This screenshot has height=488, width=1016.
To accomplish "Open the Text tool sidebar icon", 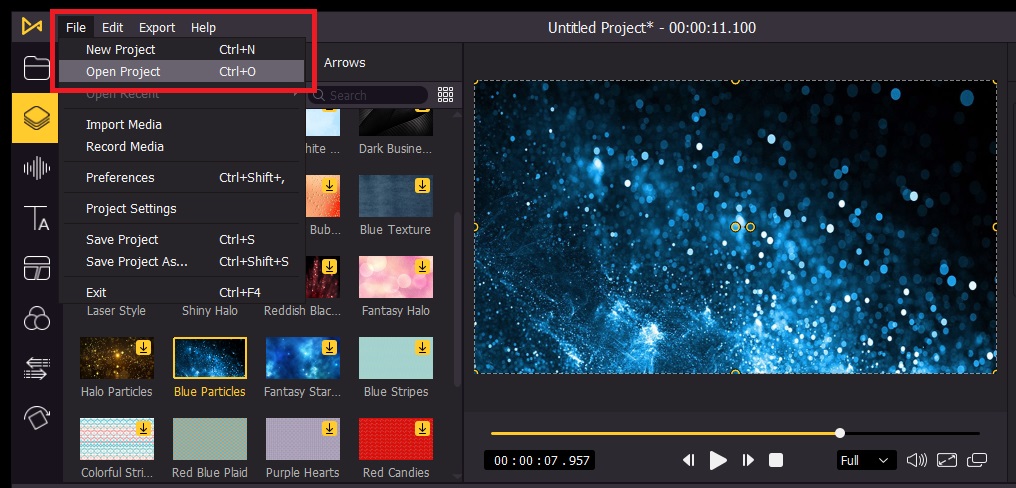I will [x=37, y=218].
